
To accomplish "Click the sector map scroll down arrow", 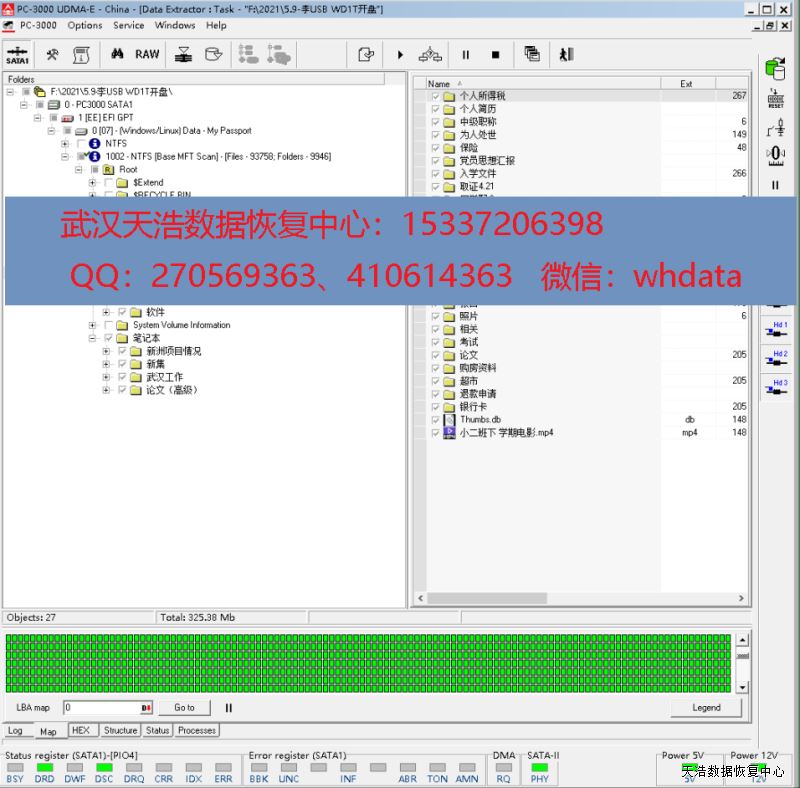I will click(743, 687).
